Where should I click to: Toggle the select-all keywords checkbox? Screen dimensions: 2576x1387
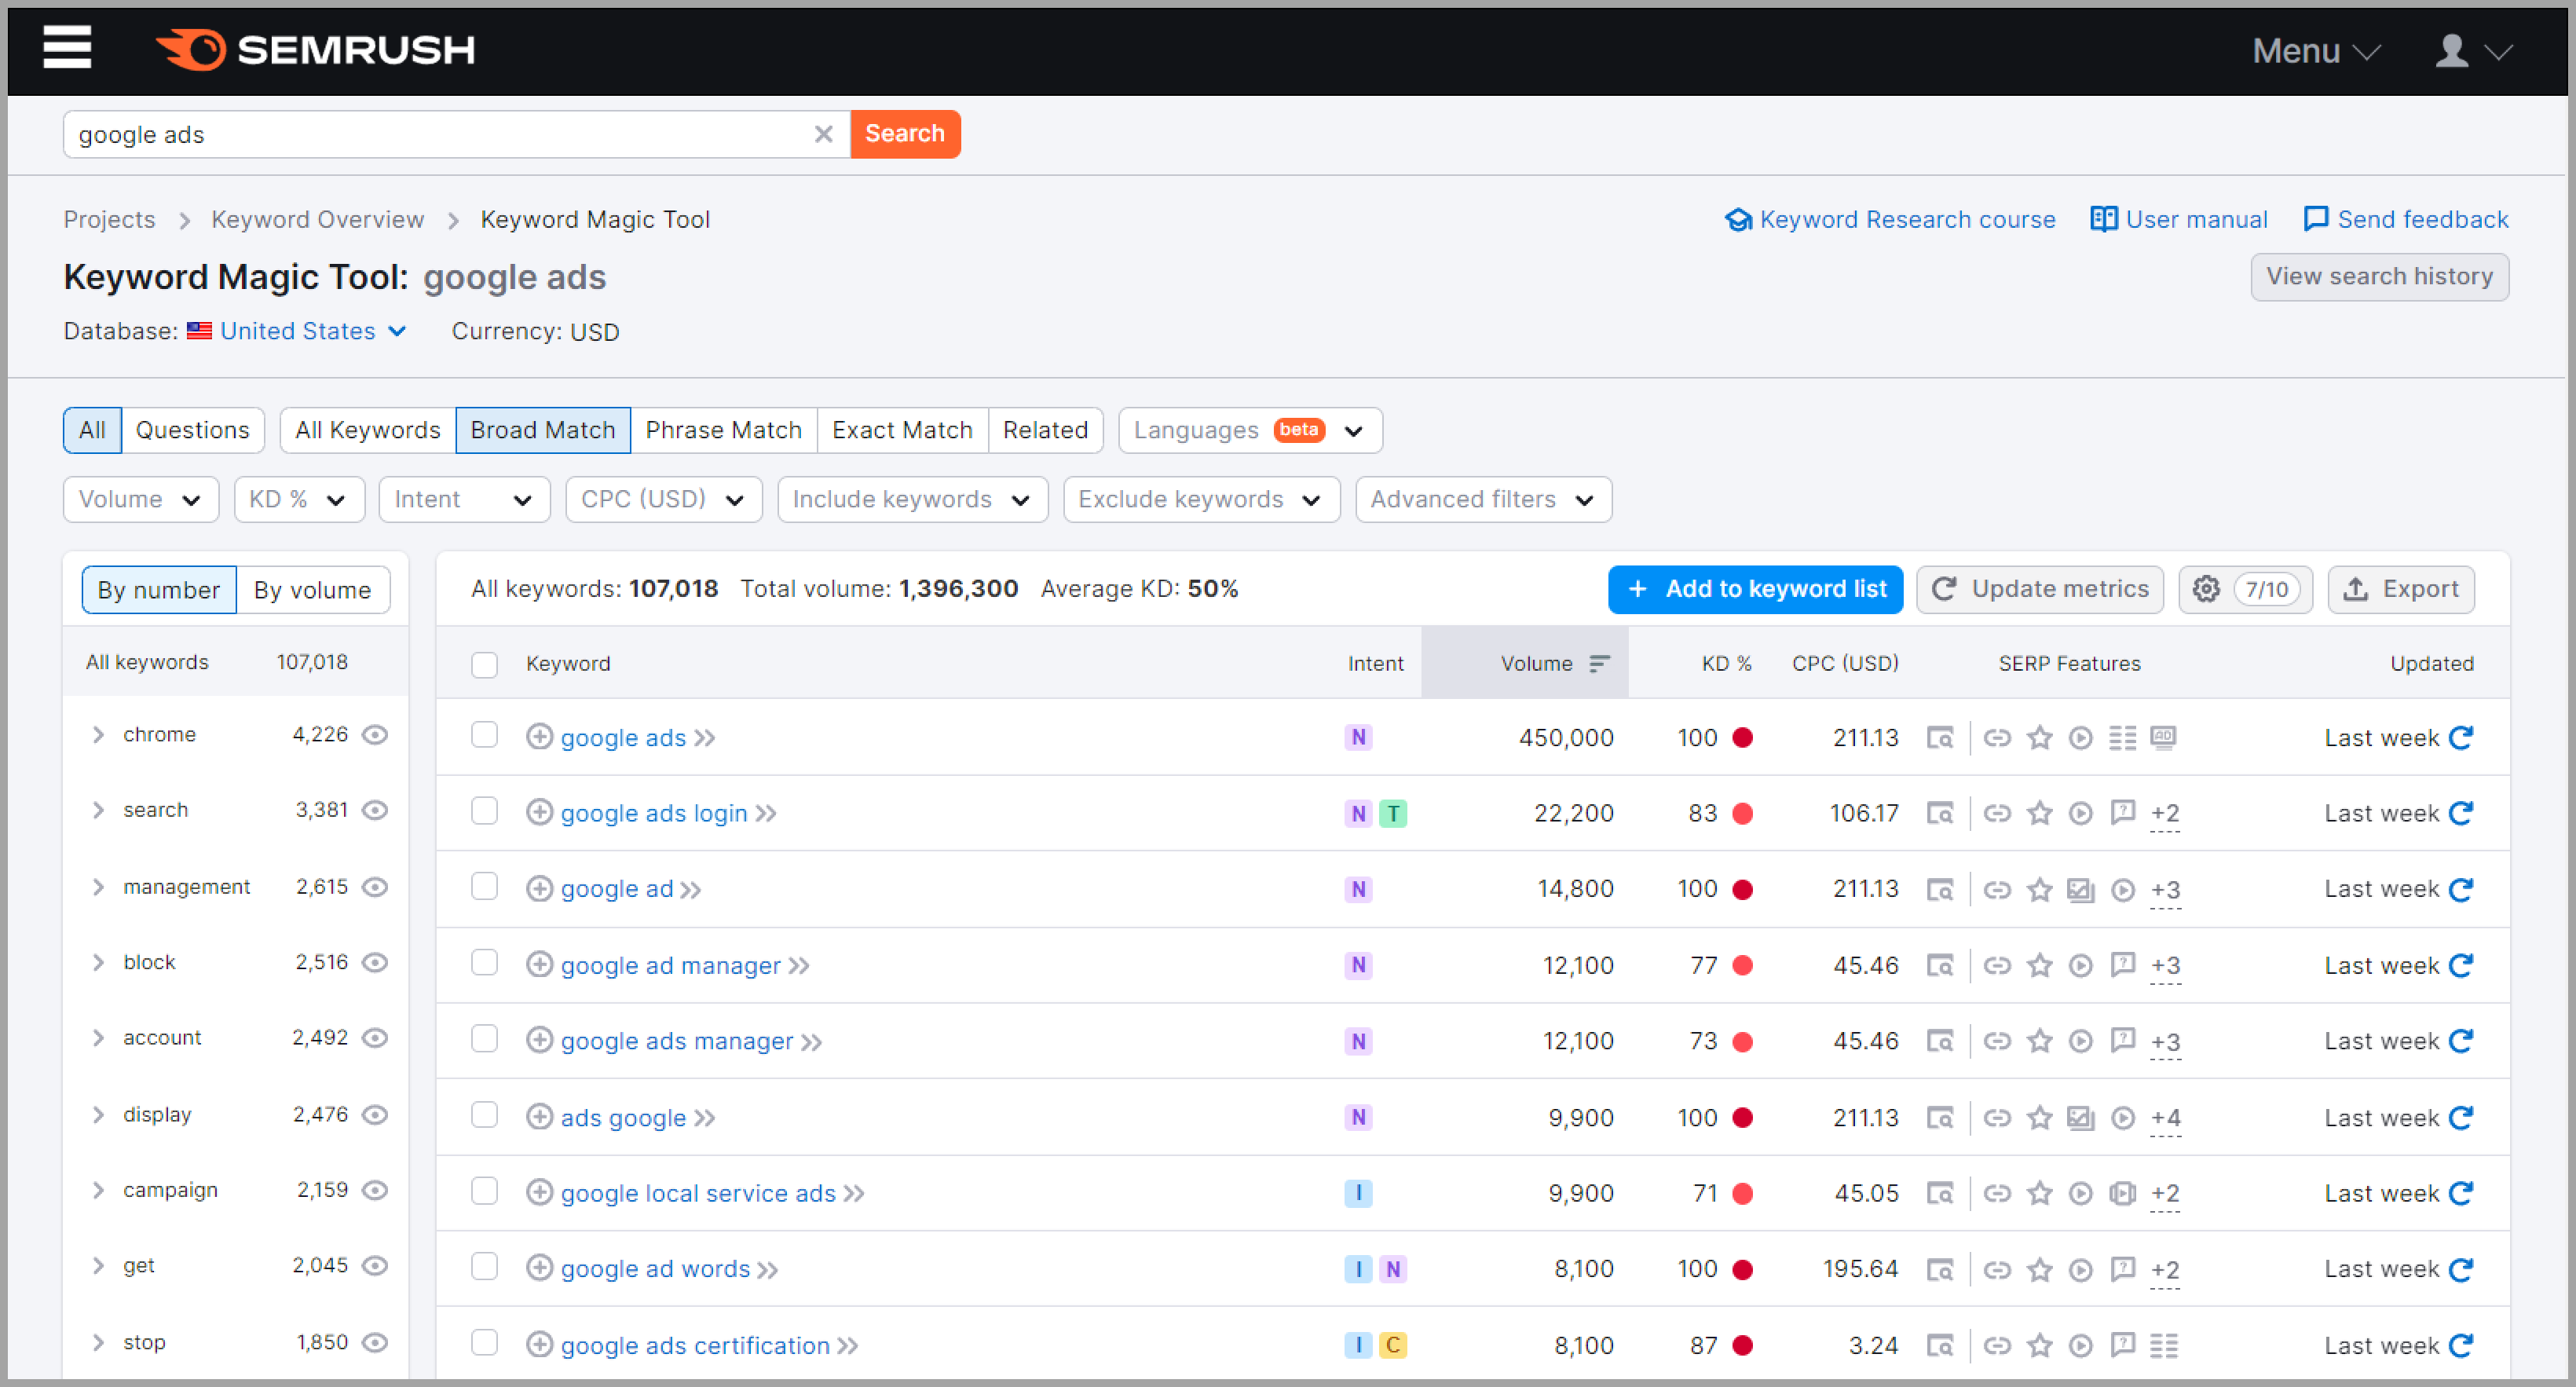point(484,664)
